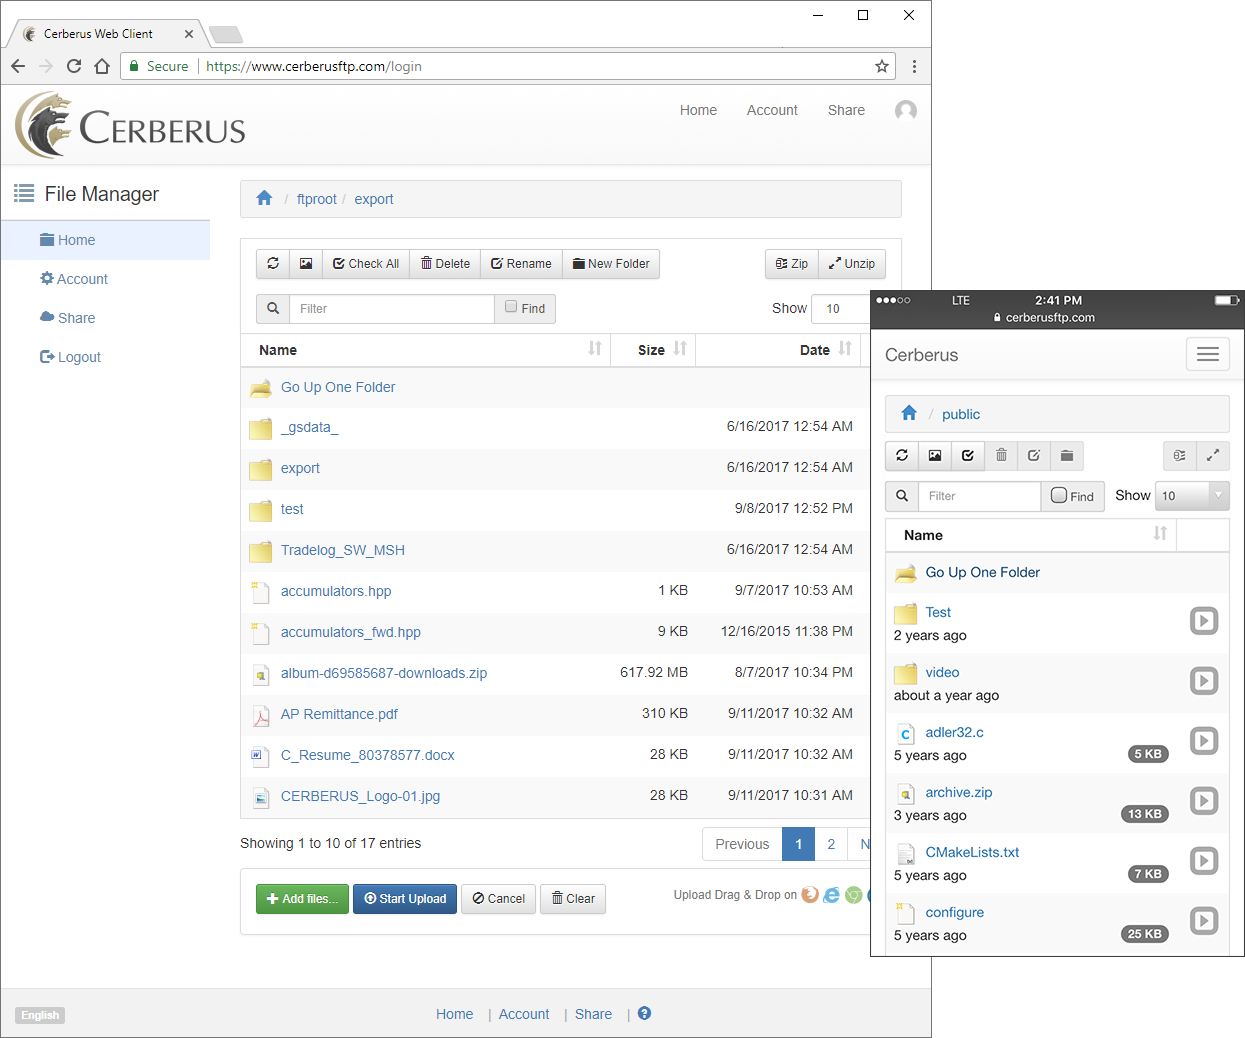
Task: Sort desktop file list by Name
Action: pyautogui.click(x=426, y=350)
